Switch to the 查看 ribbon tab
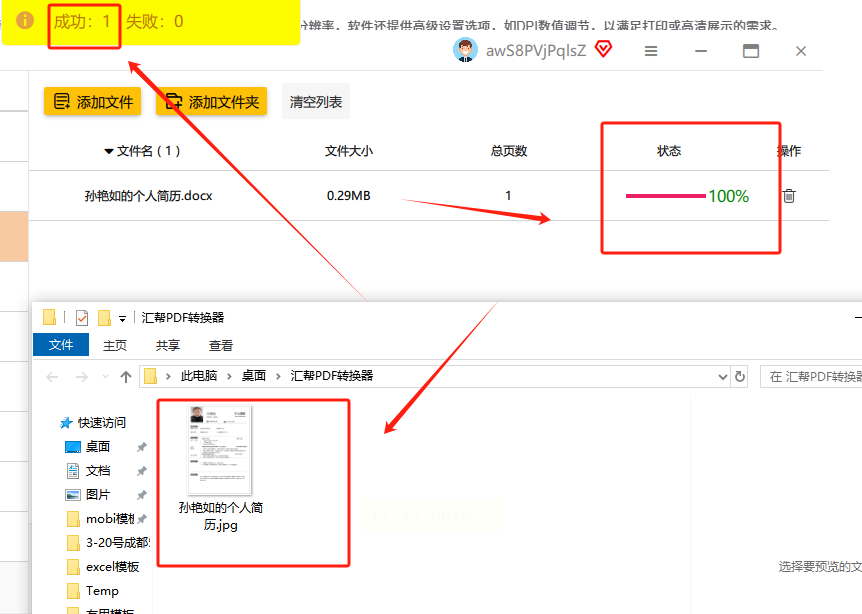 click(220, 345)
